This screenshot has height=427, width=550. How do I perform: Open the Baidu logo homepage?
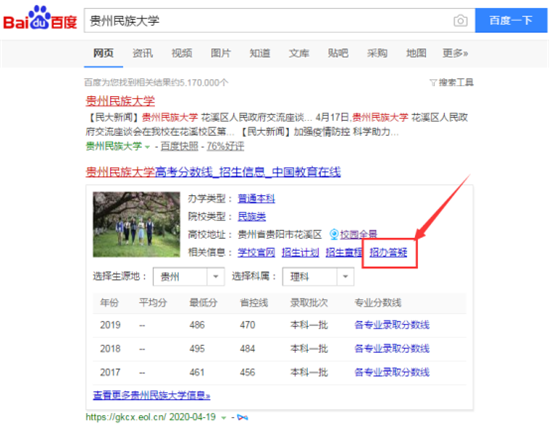(x=40, y=18)
